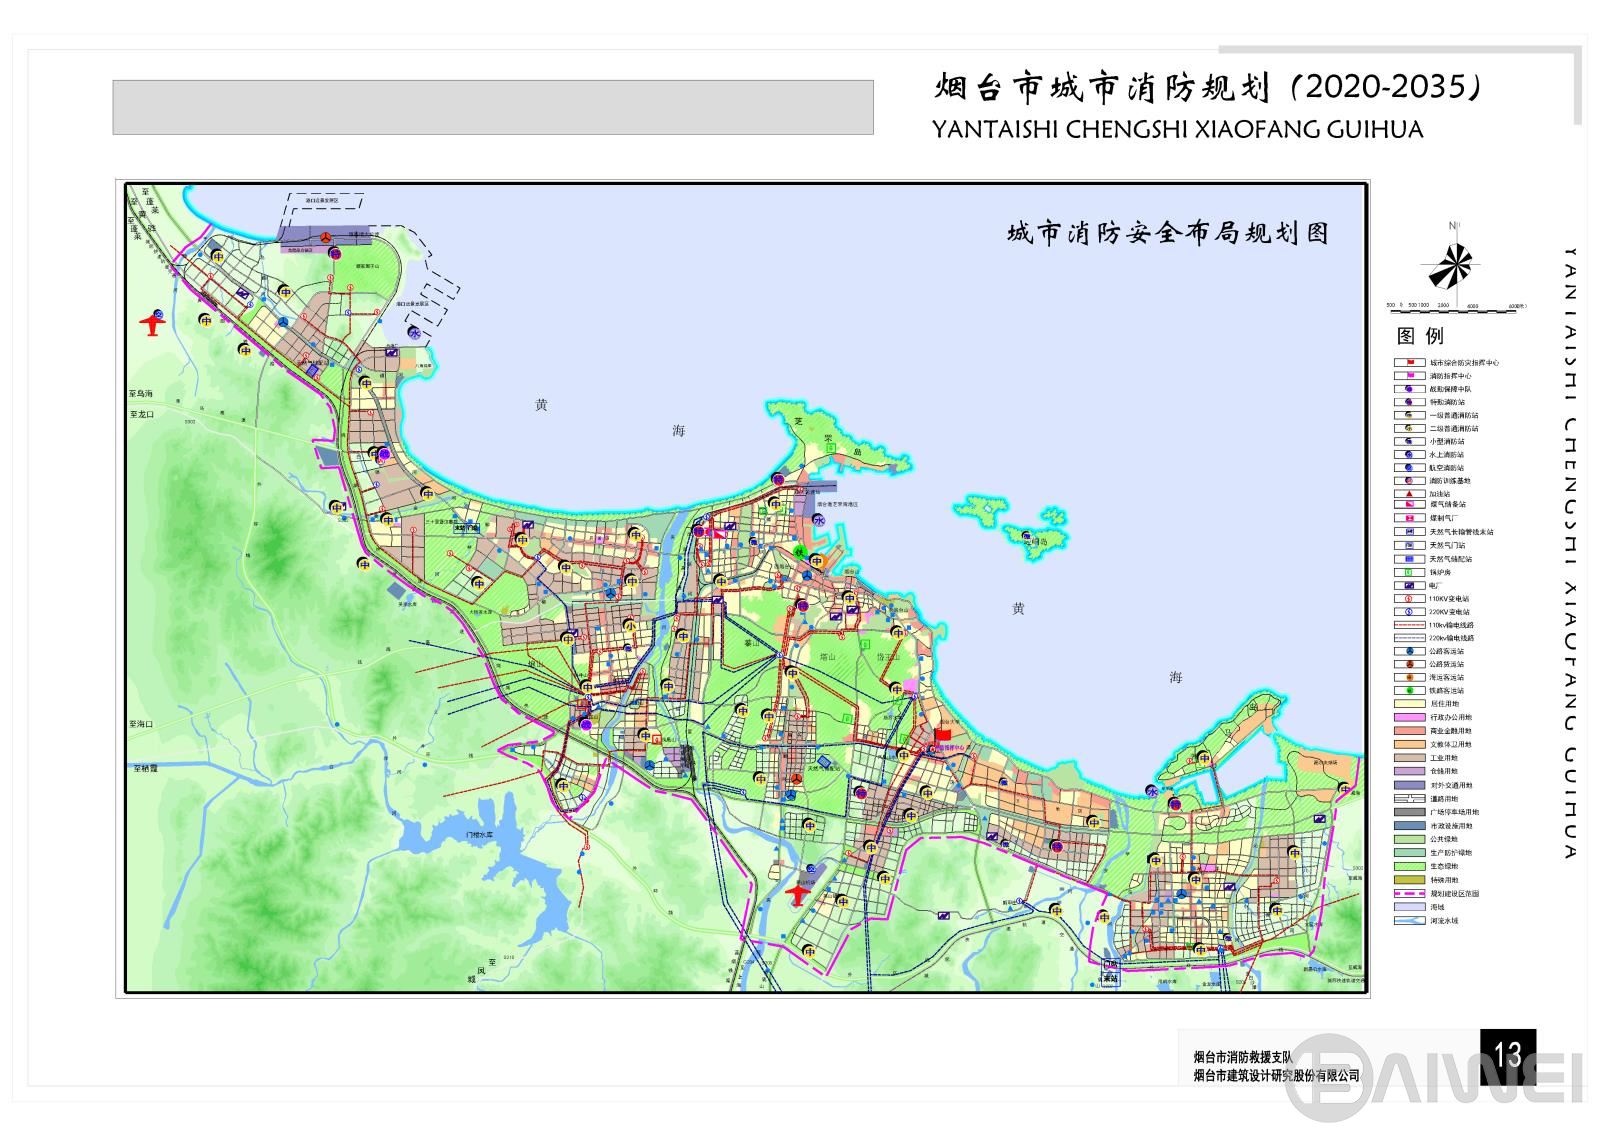This screenshot has width=1600, height=1135.
Task: Click the 工业用地 brown legend swatch
Action: (1409, 758)
